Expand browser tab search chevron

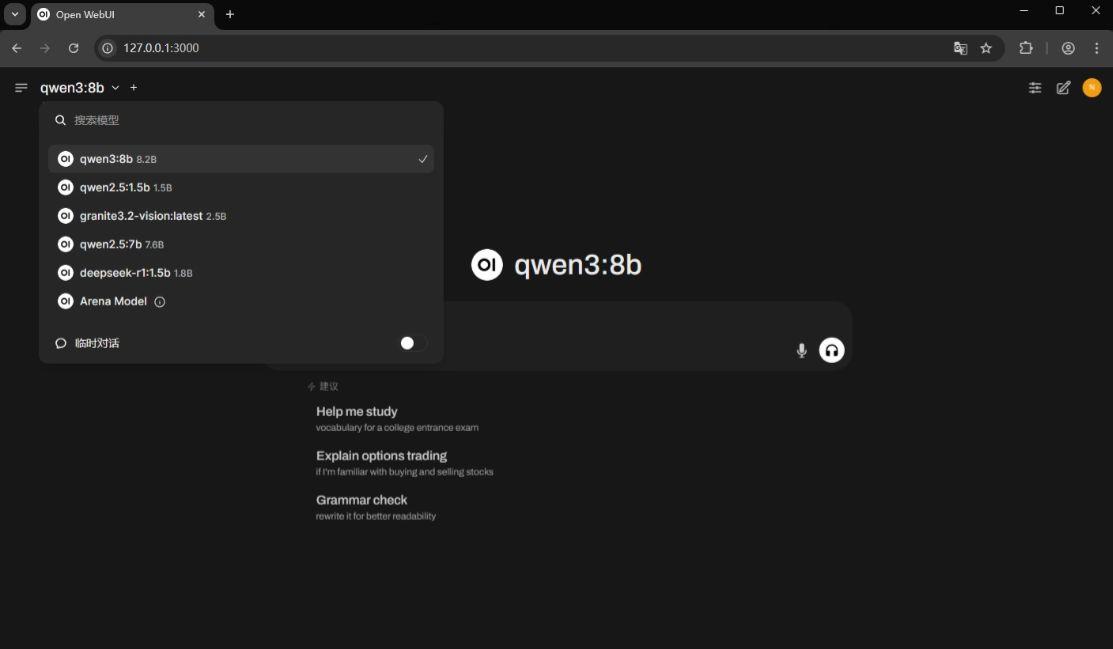pos(15,15)
